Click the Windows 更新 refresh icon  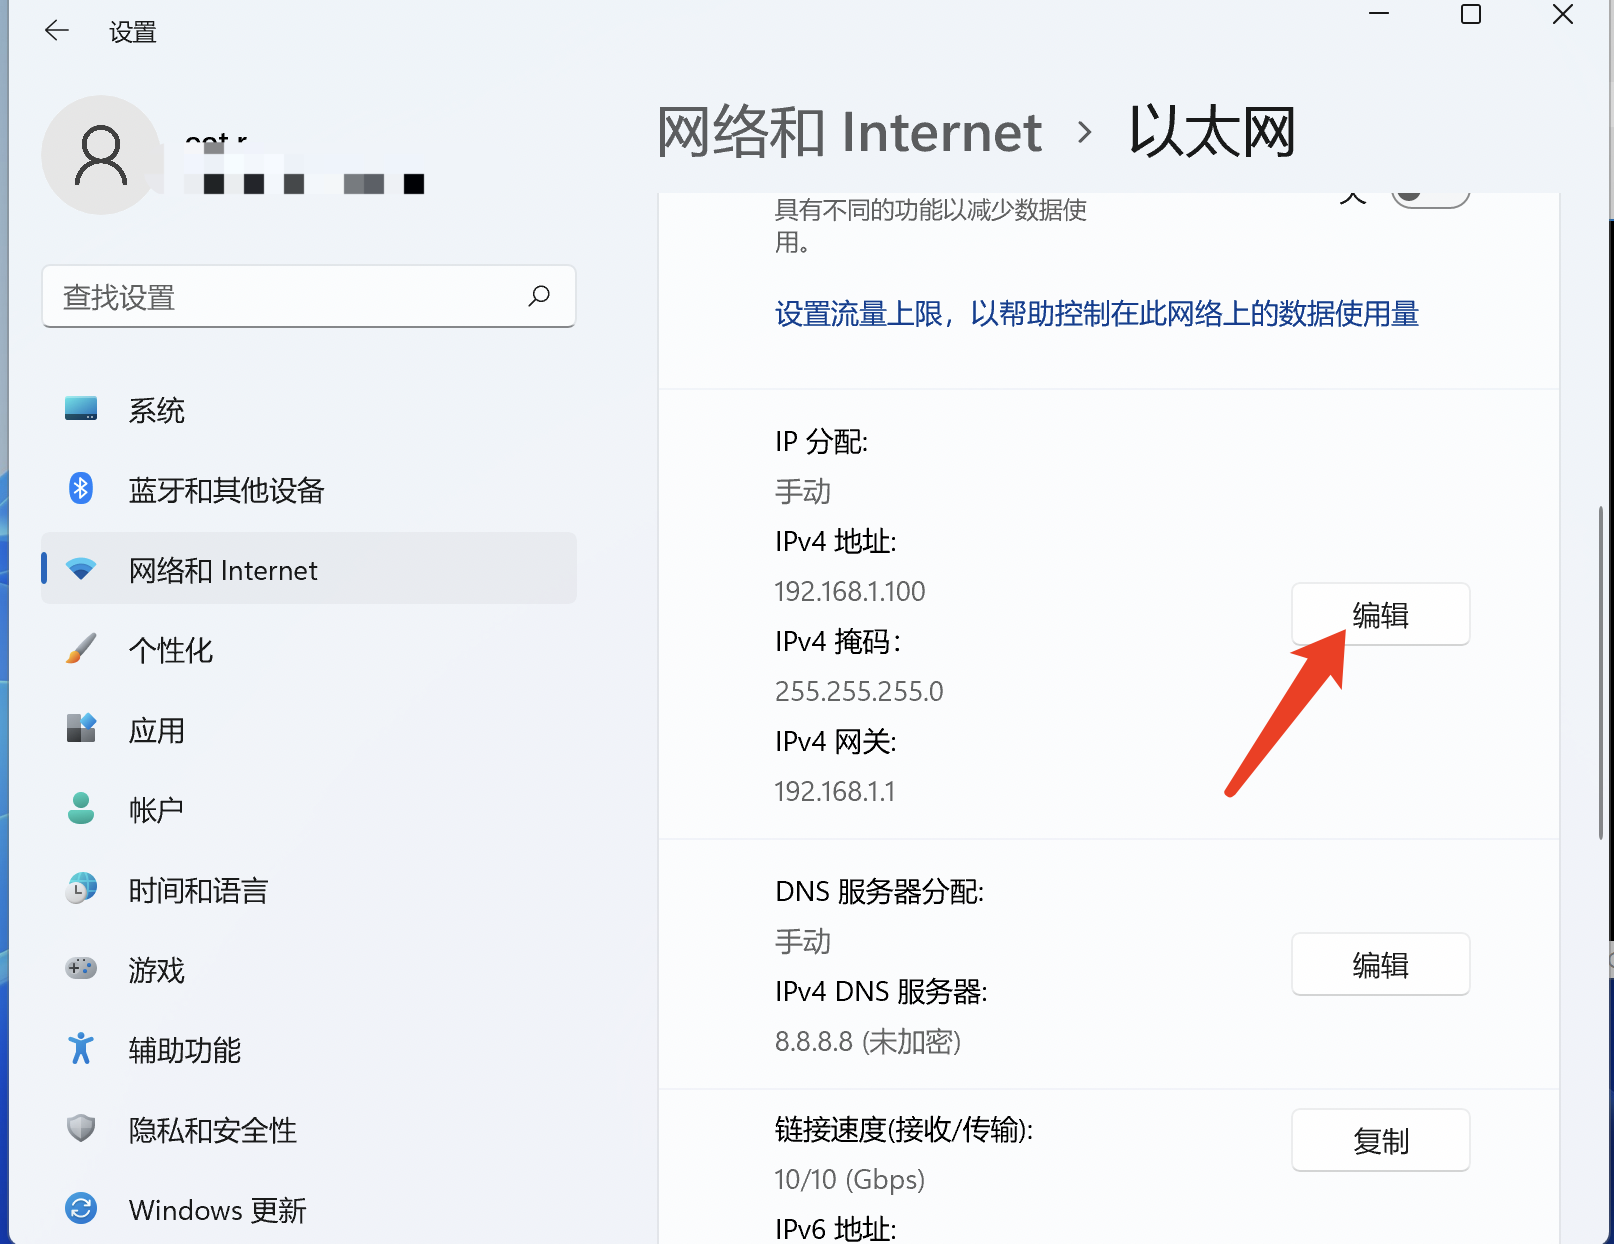tap(80, 1209)
